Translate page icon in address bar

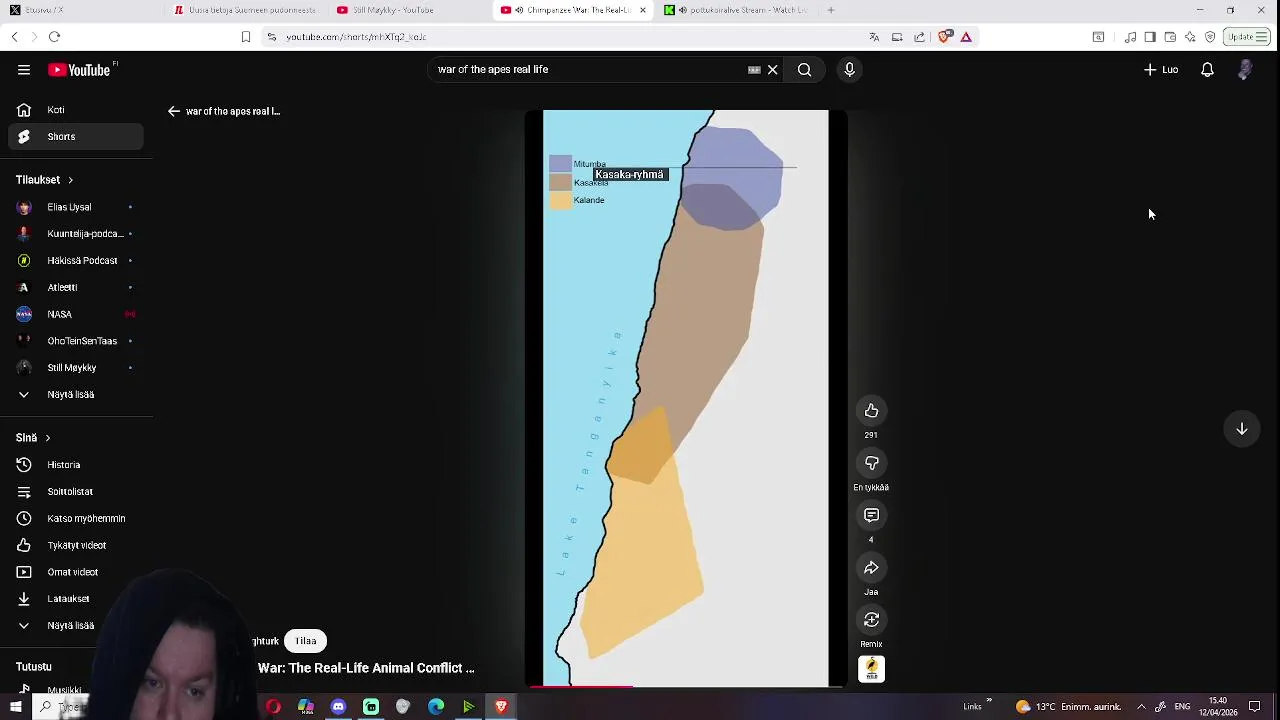click(x=874, y=37)
